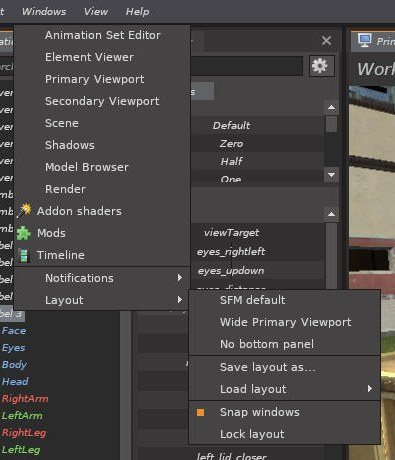Close the panel with the X icon
Screen dimensions: 395x460
tap(326, 41)
